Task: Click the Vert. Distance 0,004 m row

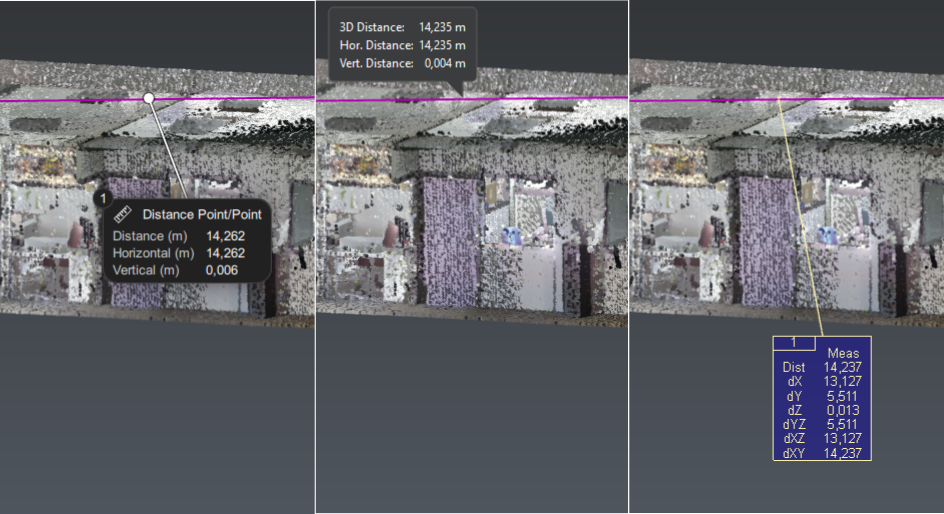Action: (402, 63)
